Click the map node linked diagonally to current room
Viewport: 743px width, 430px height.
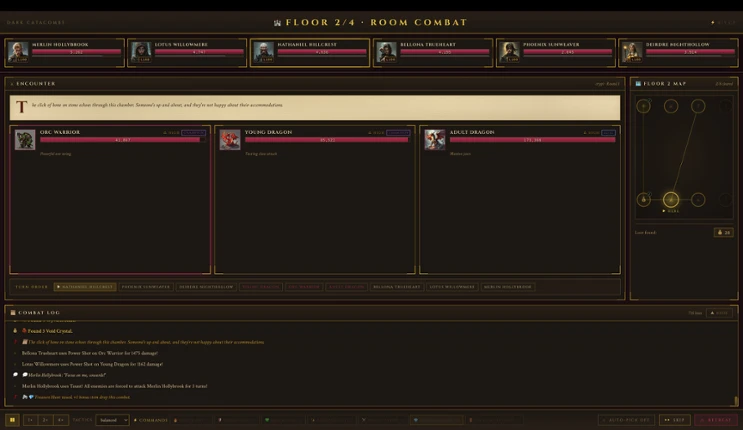tap(698, 106)
